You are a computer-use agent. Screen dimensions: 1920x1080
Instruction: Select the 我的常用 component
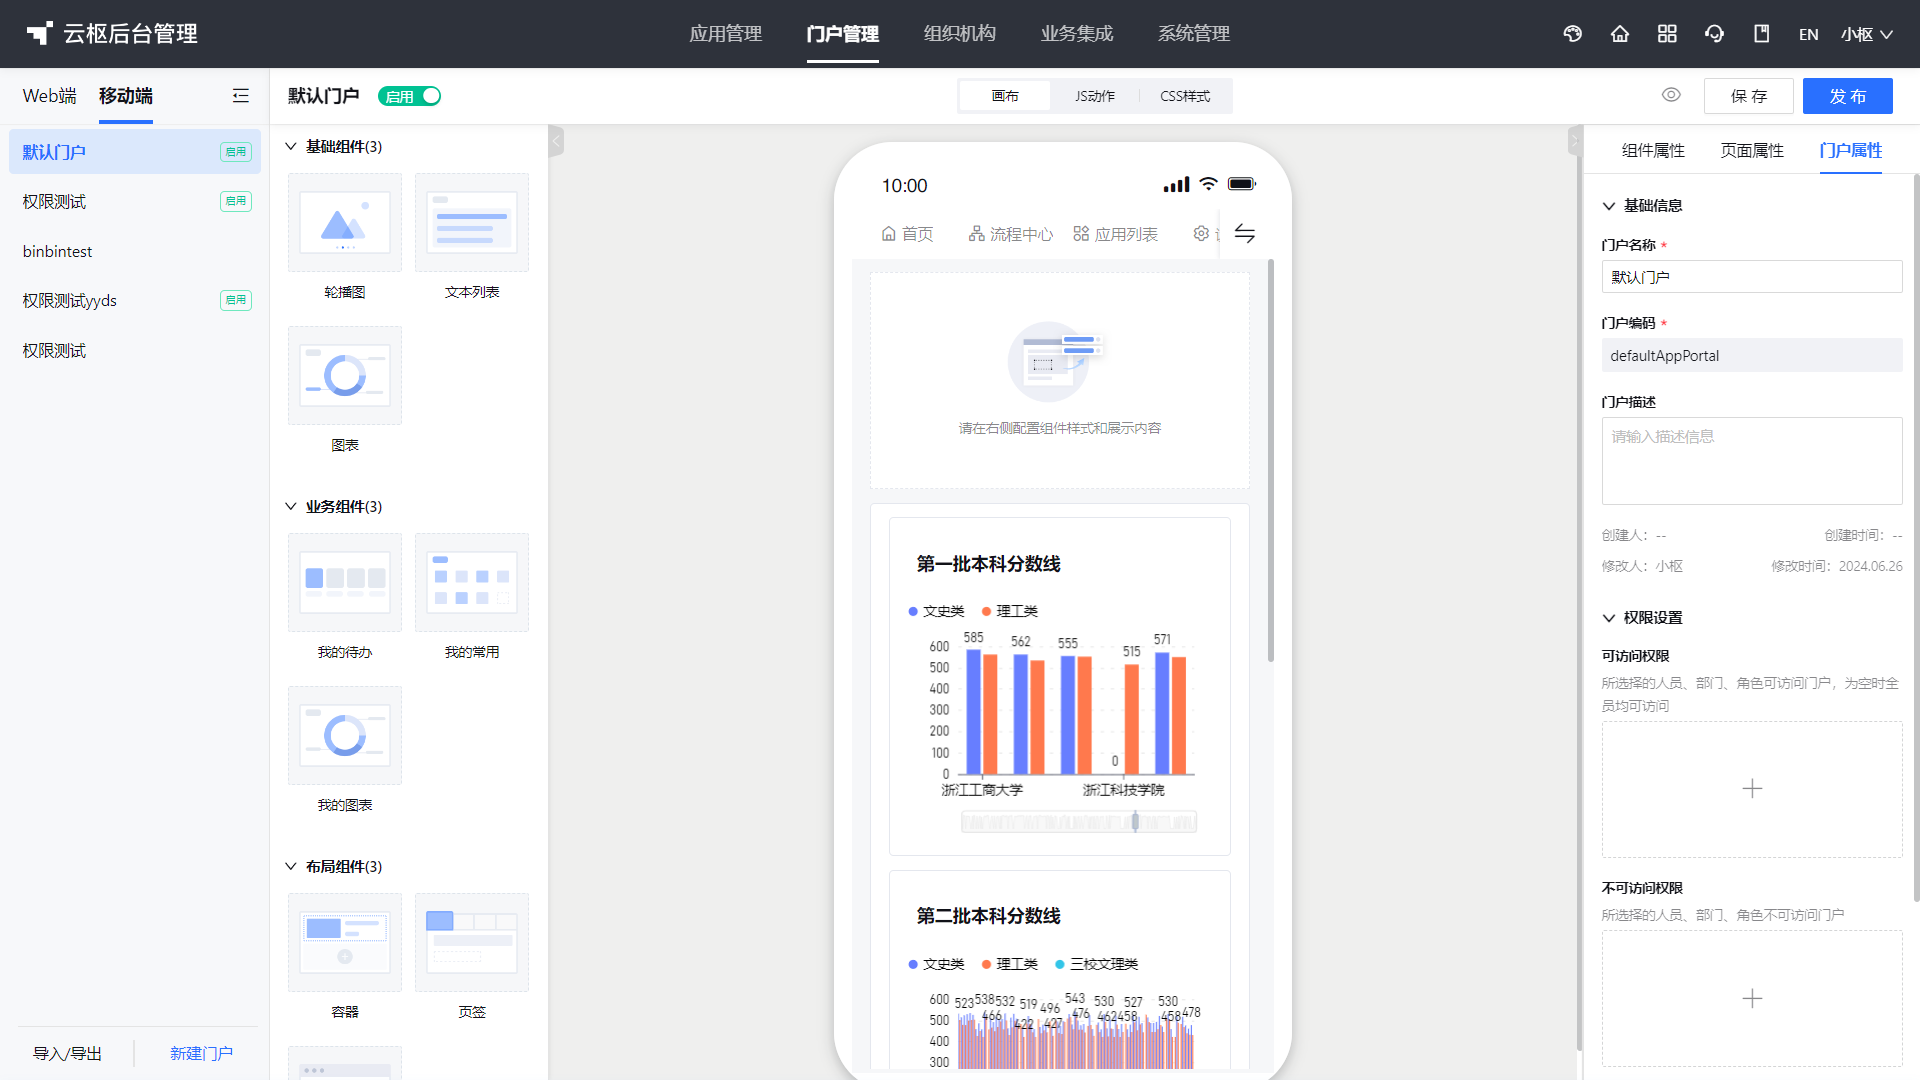472,582
